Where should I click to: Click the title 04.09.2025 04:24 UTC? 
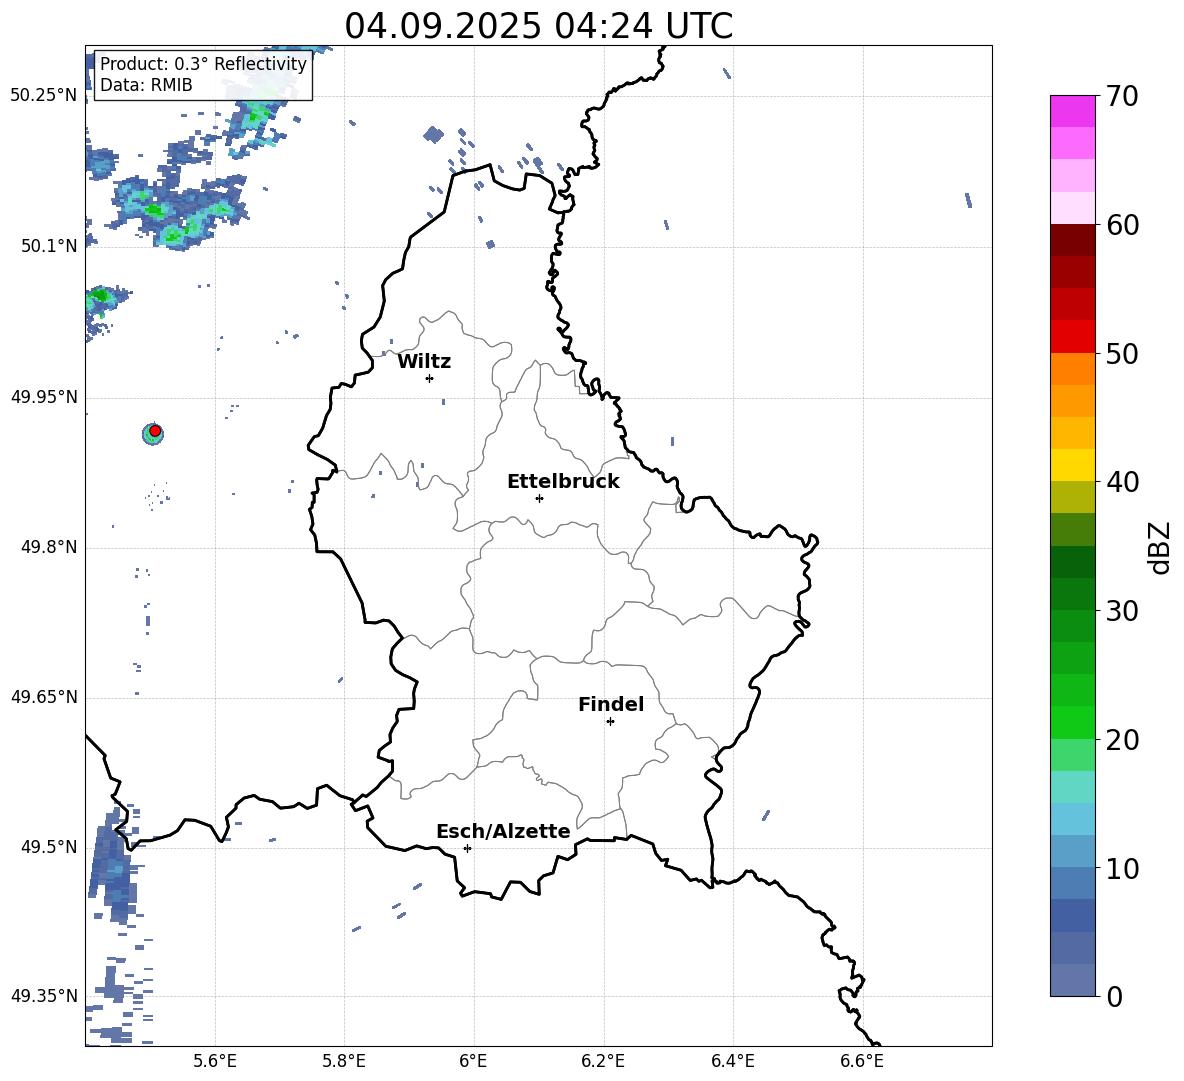pyautogui.click(x=539, y=26)
